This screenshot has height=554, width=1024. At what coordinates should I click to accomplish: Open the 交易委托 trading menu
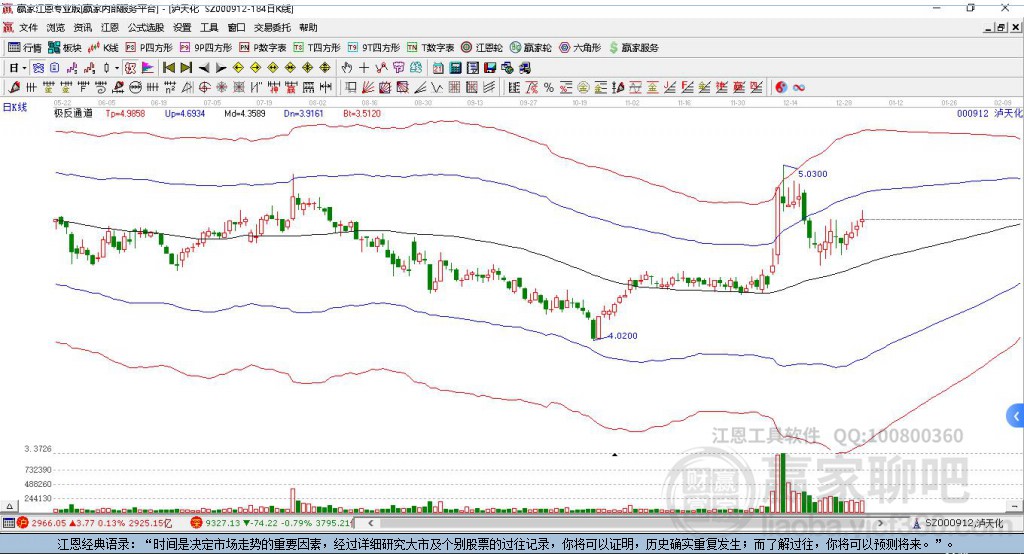pyautogui.click(x=272, y=27)
